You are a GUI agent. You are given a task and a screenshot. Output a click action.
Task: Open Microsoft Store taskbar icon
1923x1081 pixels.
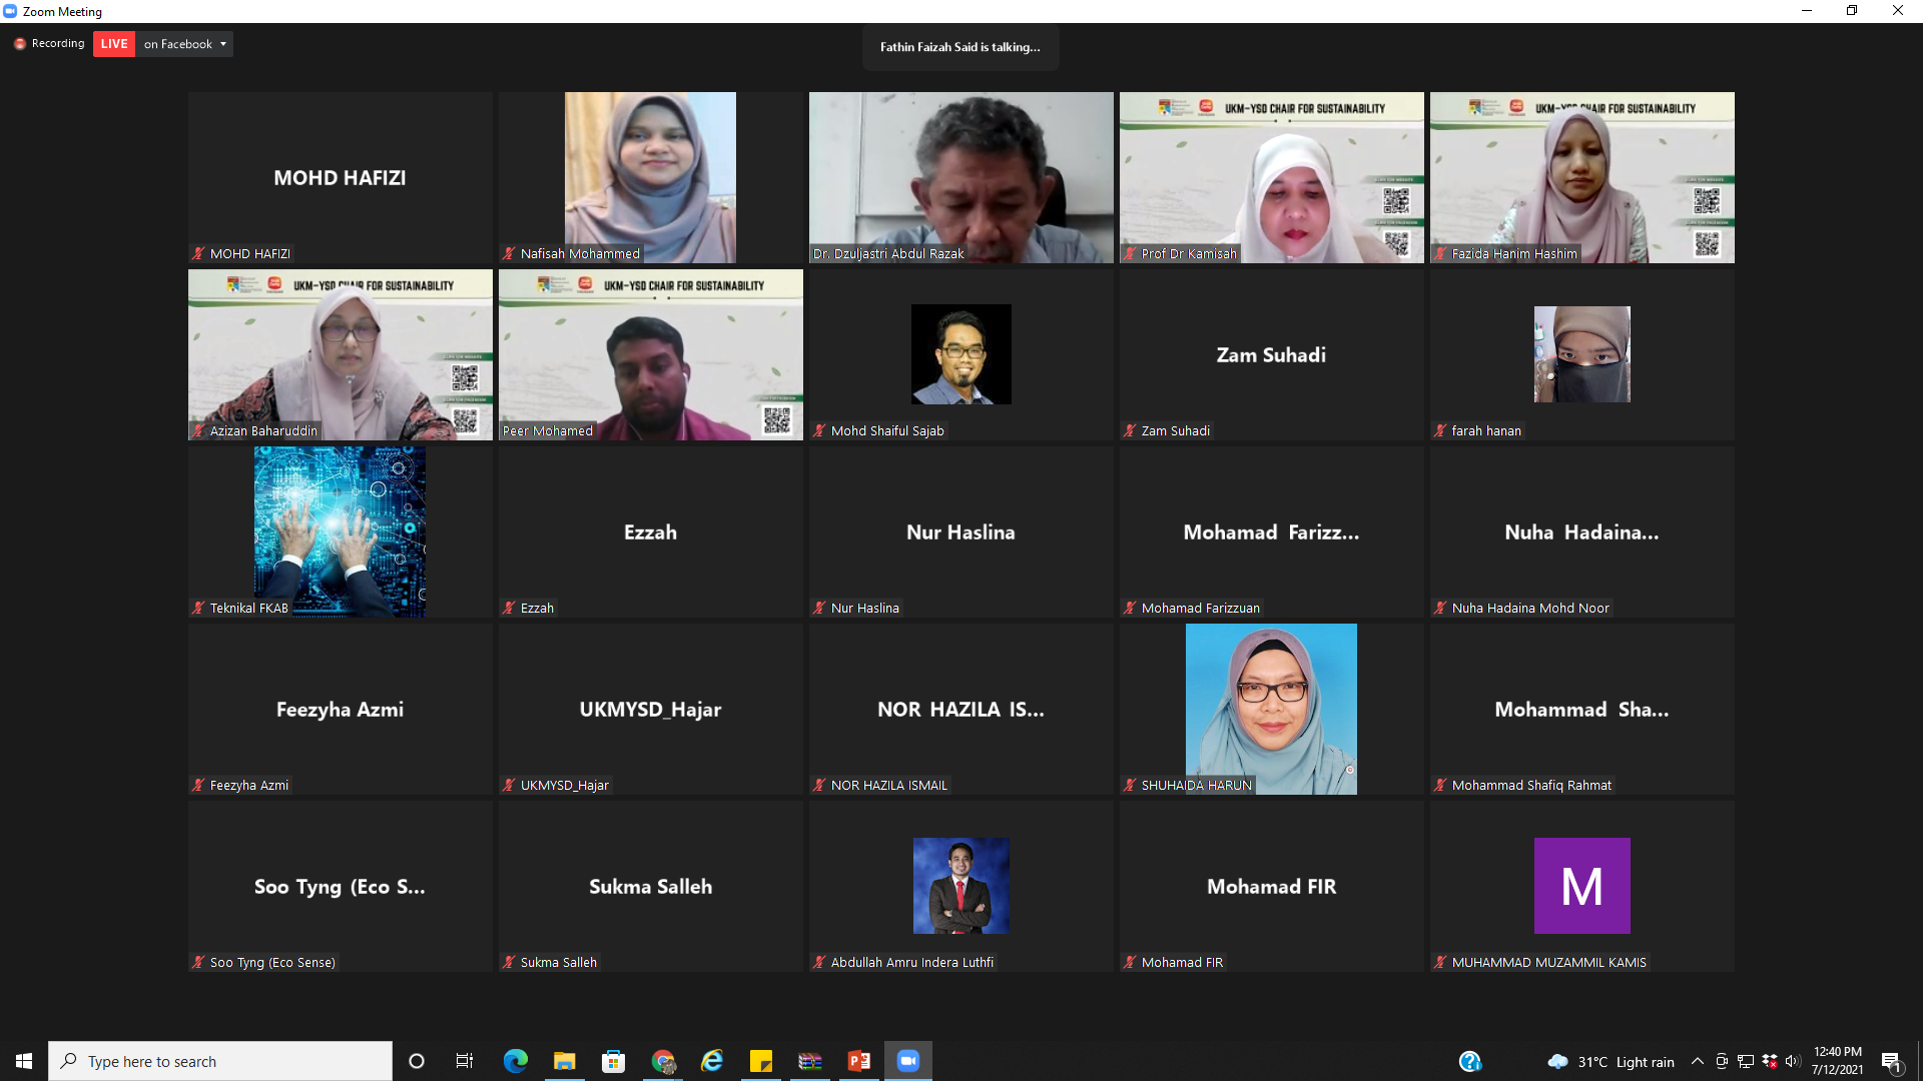613,1061
